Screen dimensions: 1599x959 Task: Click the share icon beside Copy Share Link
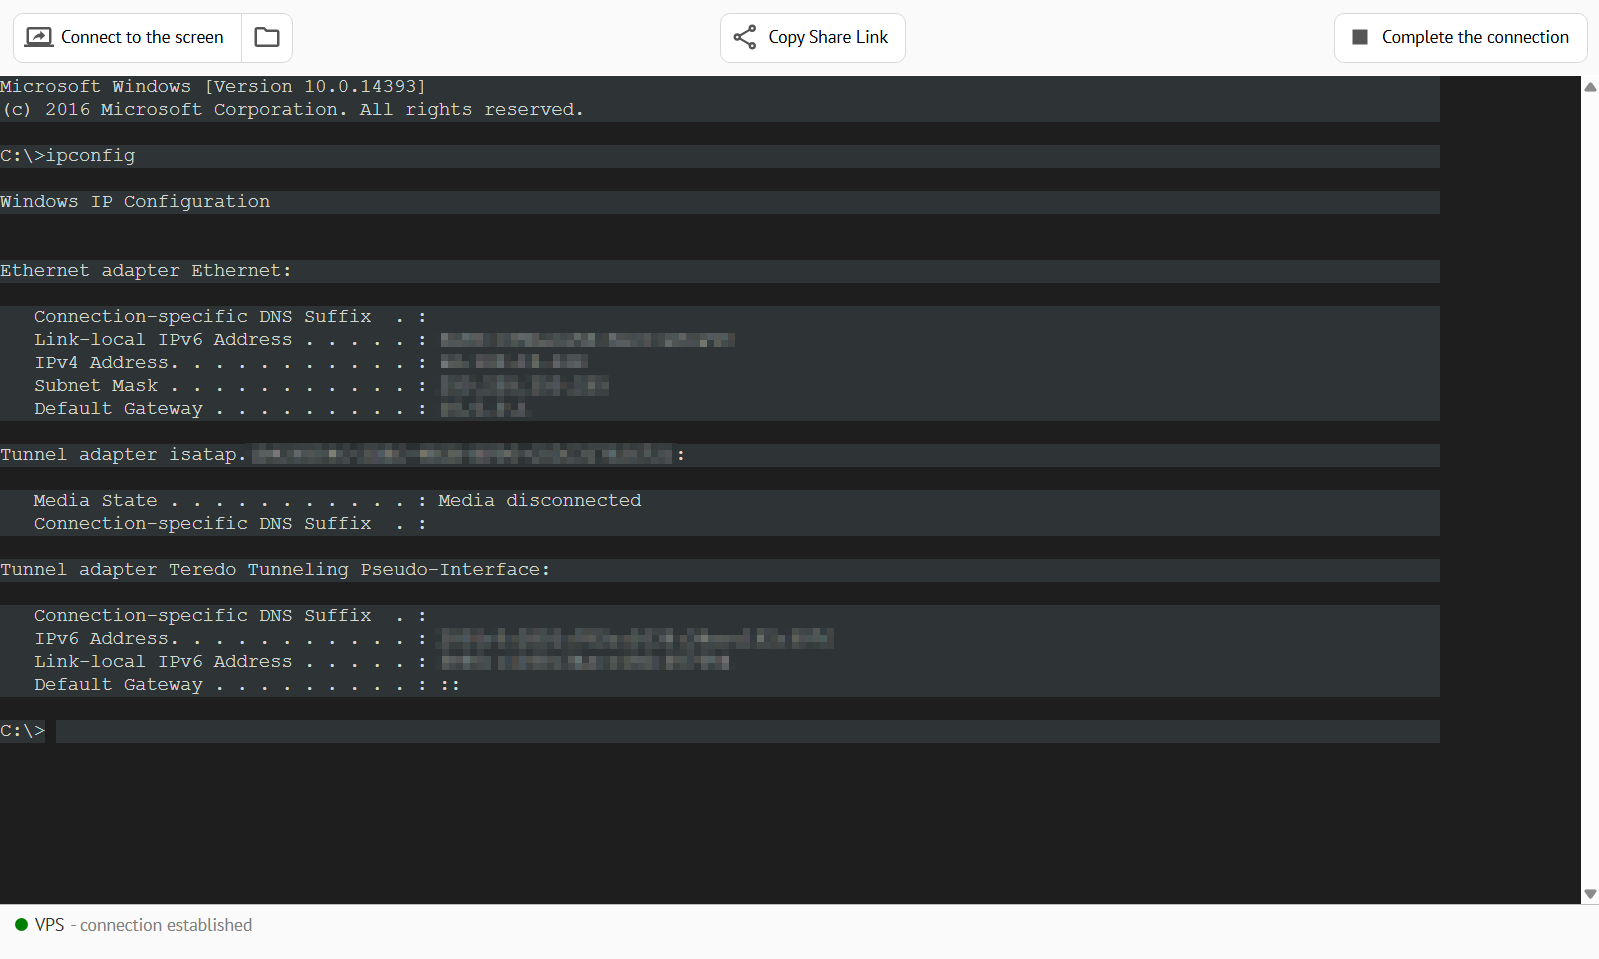coord(745,37)
